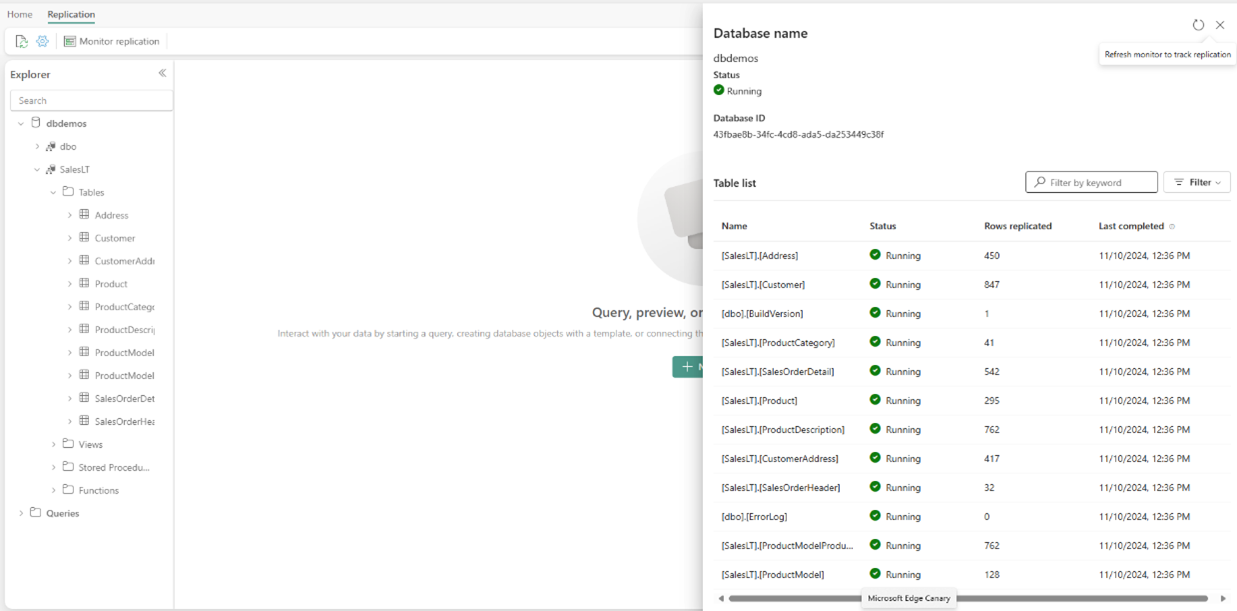Click the Functions folder icon

tap(68, 489)
